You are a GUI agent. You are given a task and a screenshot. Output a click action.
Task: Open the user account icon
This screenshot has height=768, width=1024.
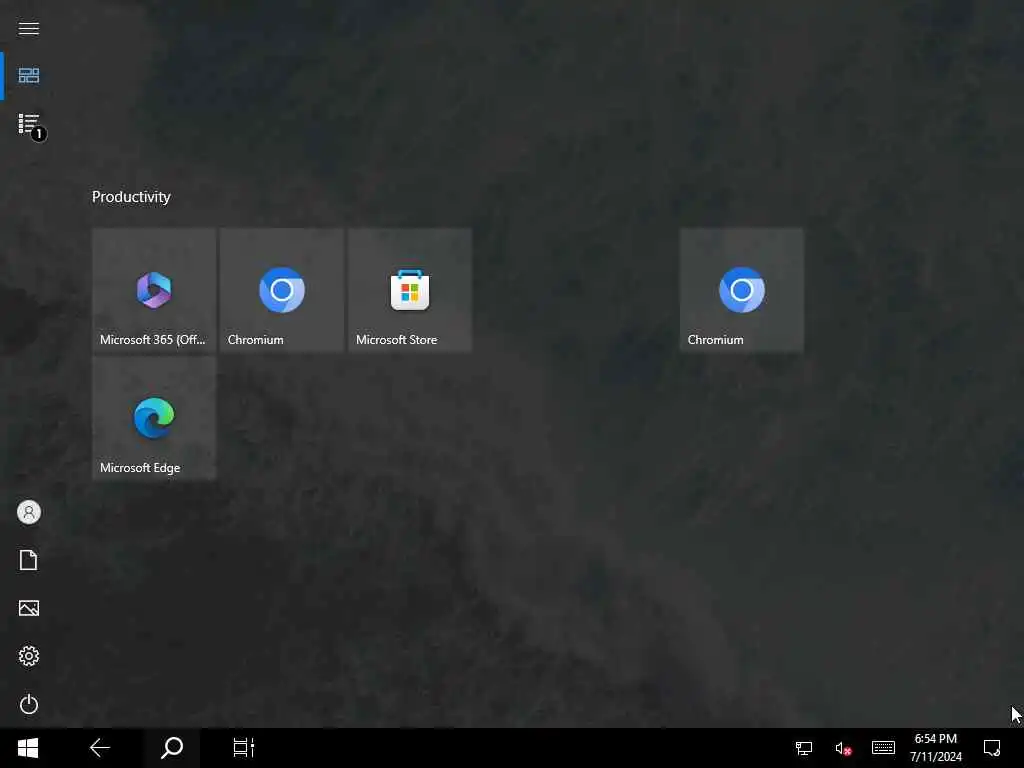point(29,512)
